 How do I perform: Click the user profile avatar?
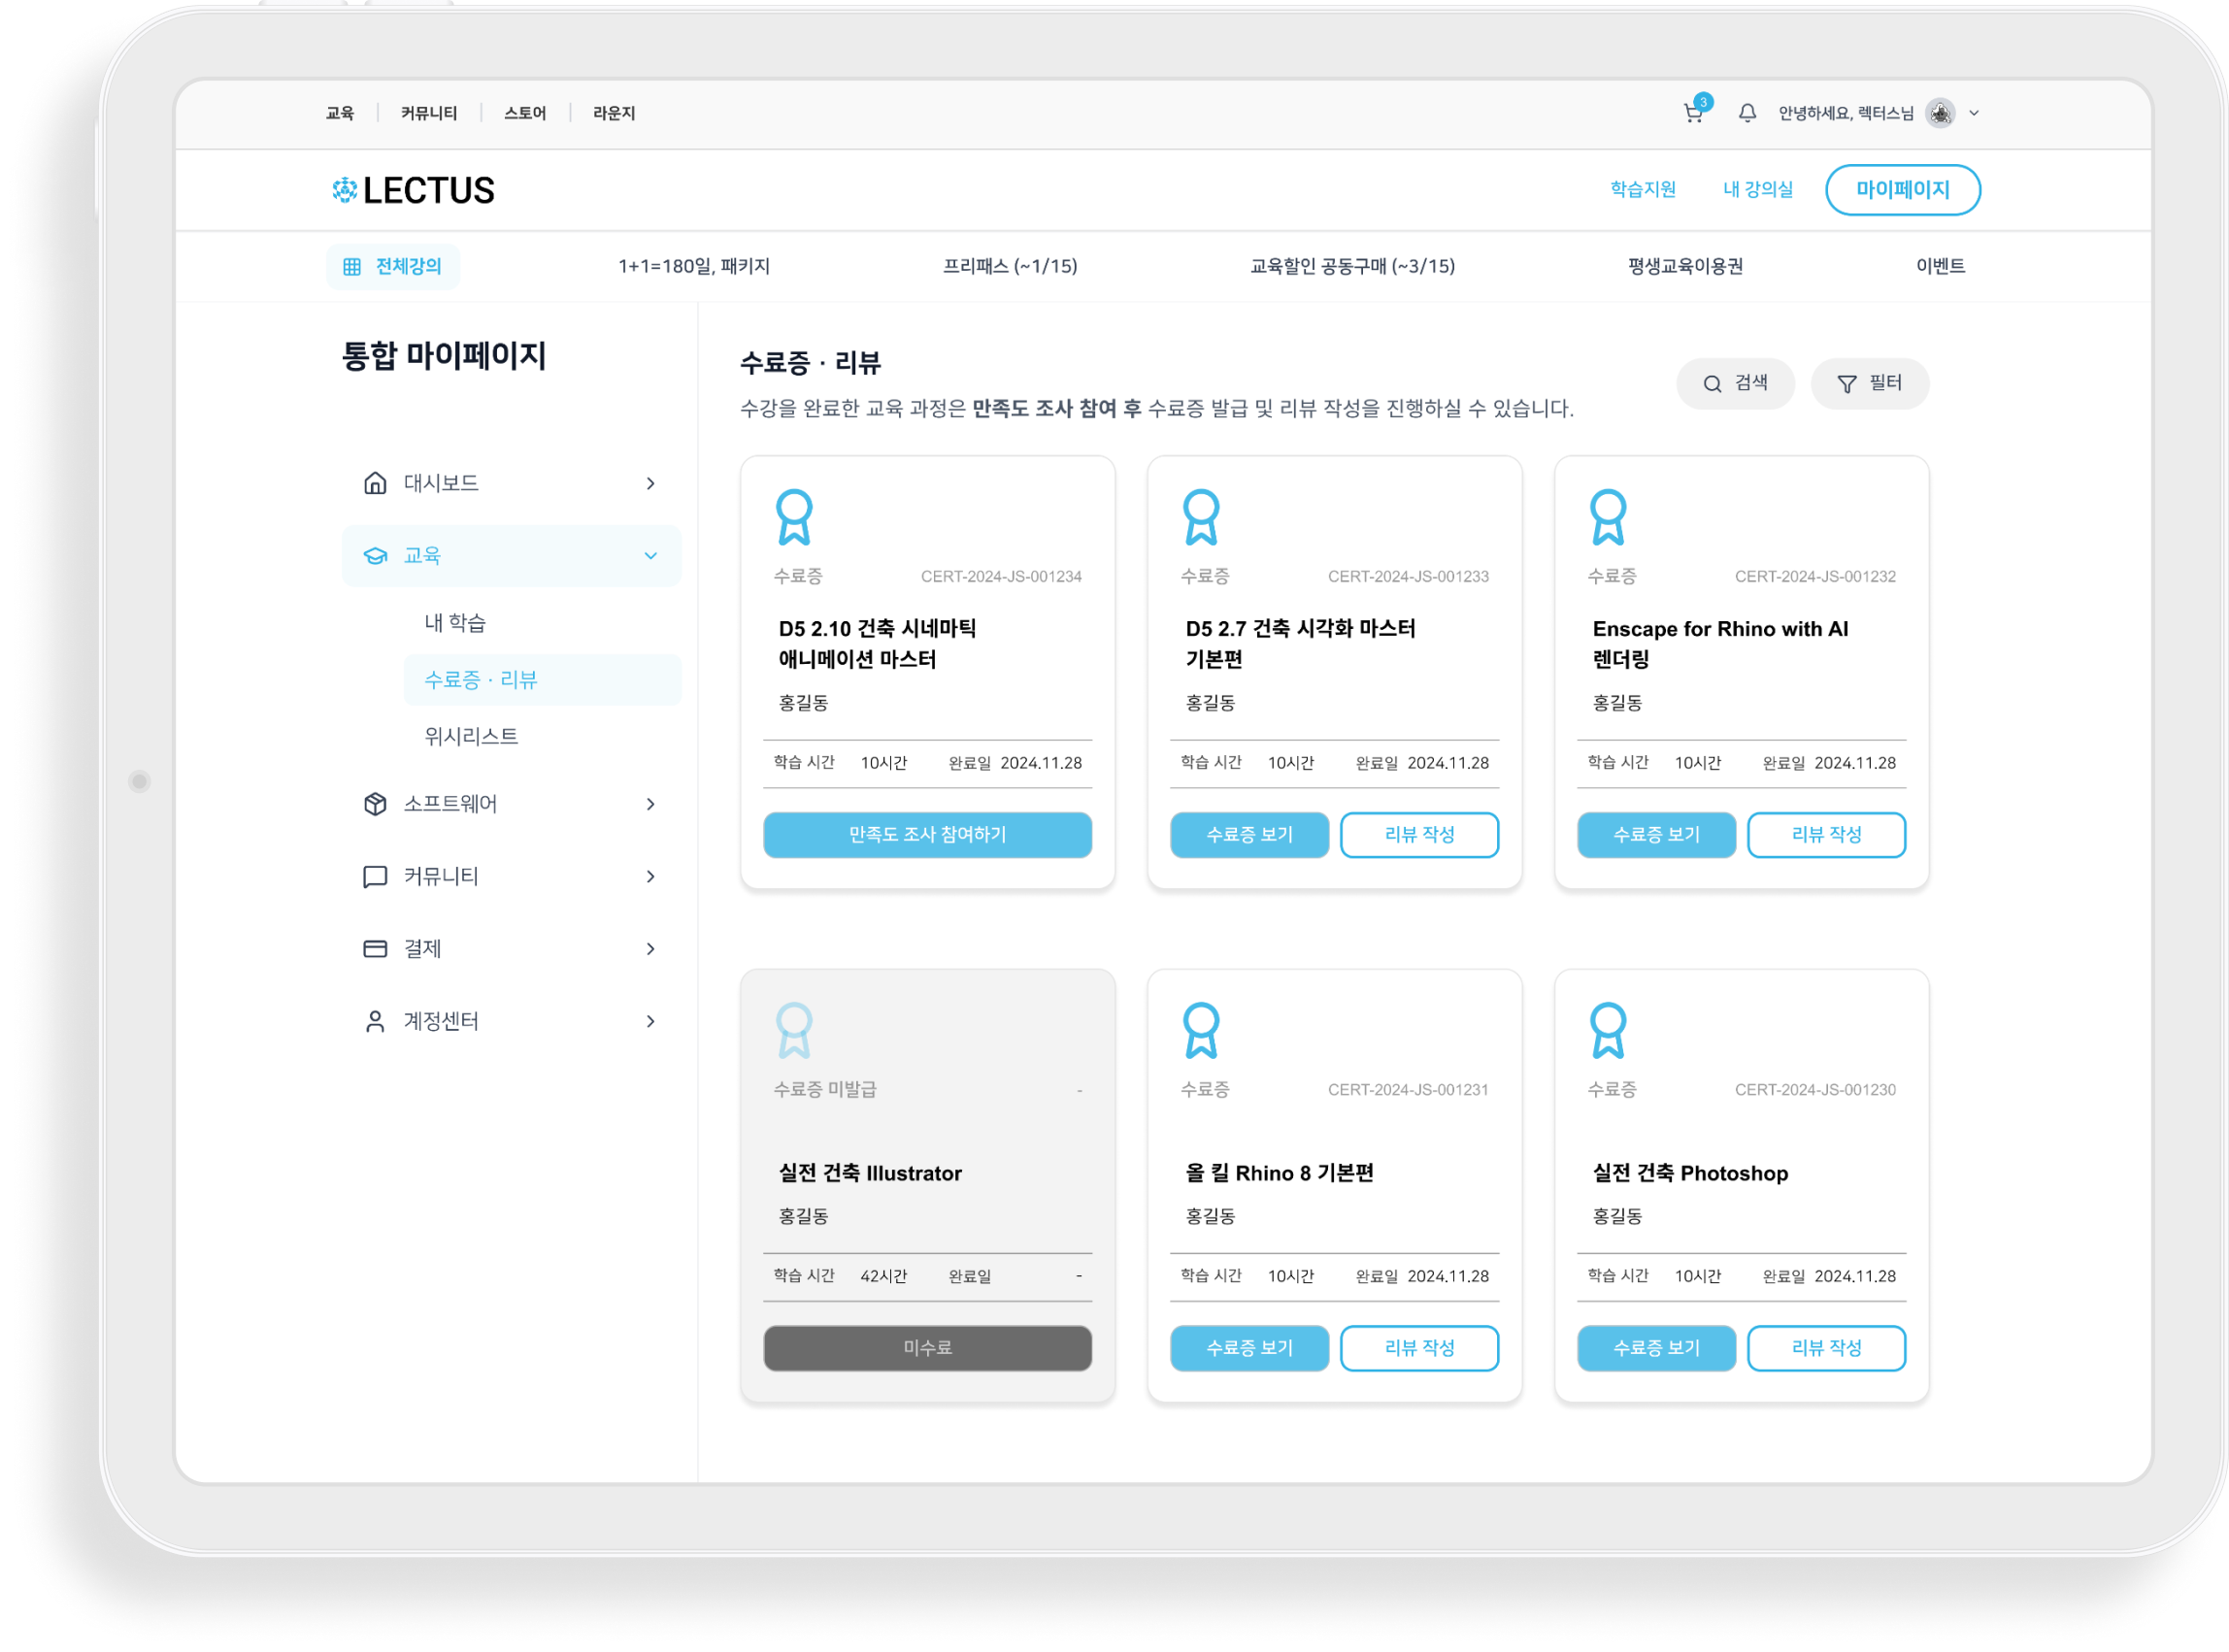[x=1940, y=113]
